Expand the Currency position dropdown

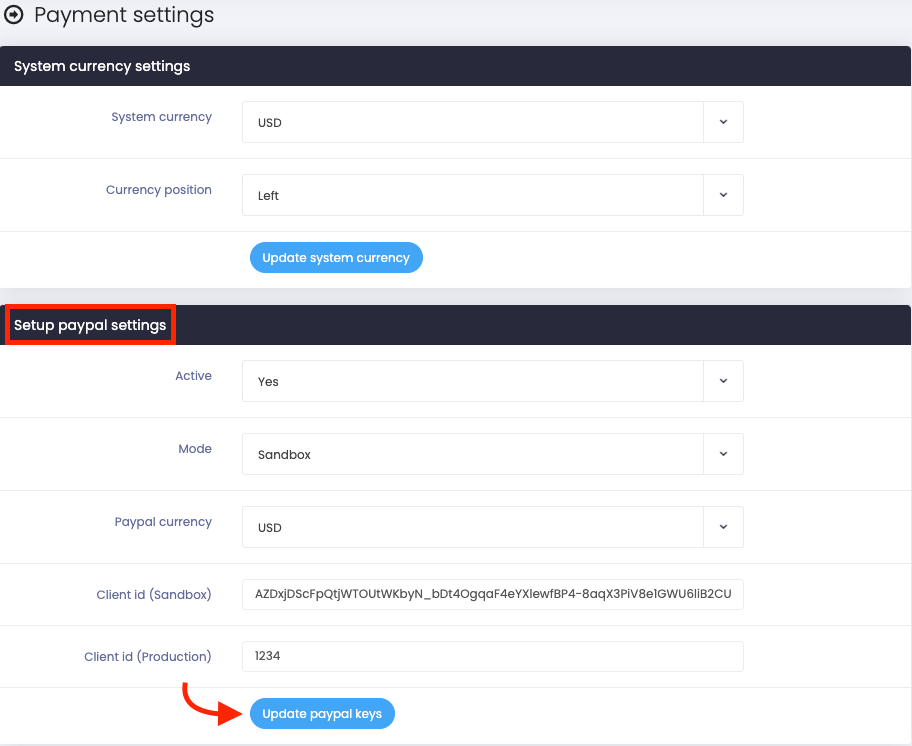[x=493, y=195]
